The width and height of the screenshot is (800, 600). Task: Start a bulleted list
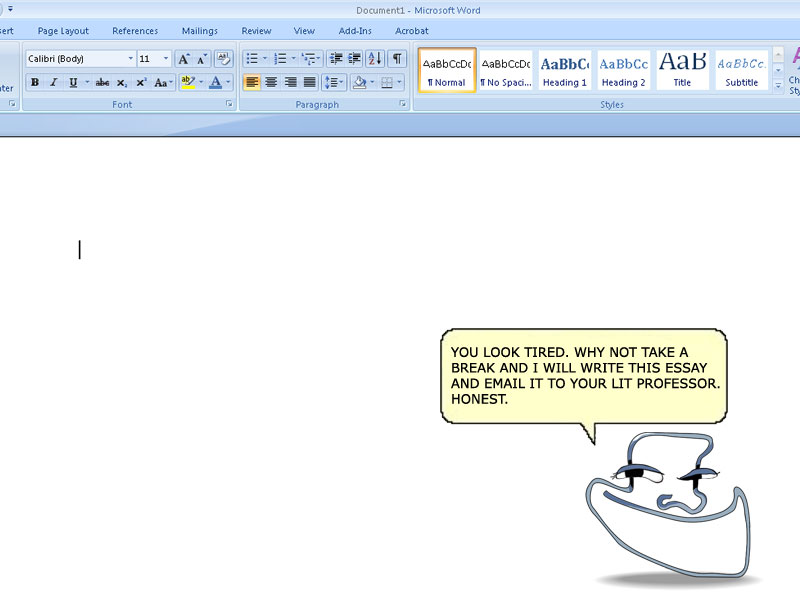[252, 59]
